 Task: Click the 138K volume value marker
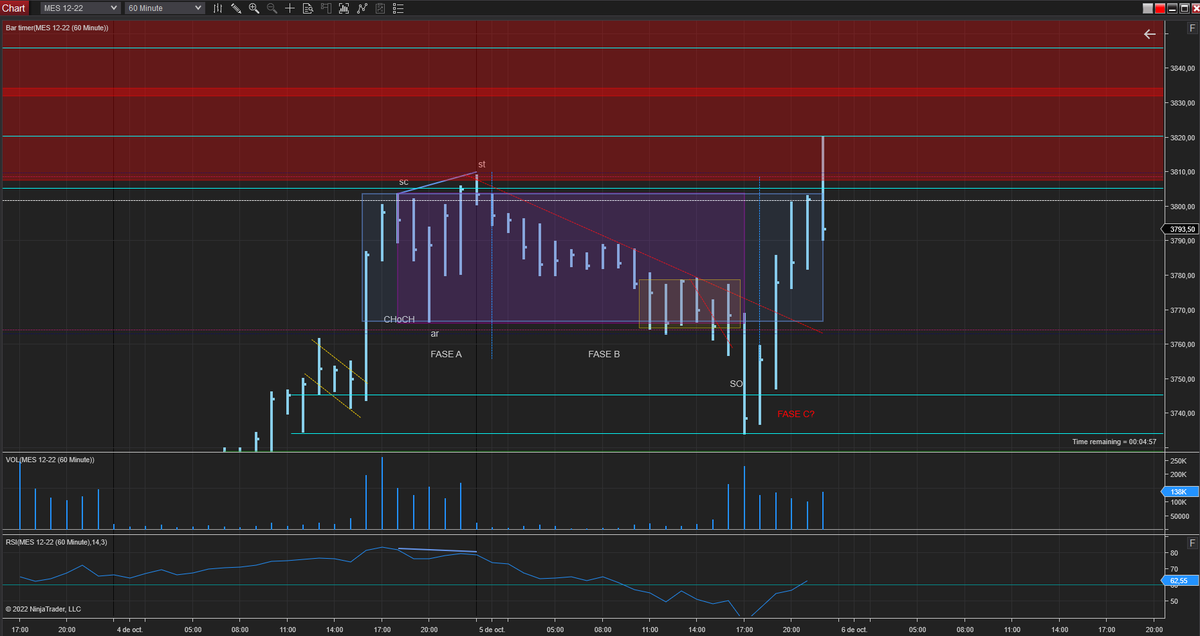pyautogui.click(x=1179, y=492)
